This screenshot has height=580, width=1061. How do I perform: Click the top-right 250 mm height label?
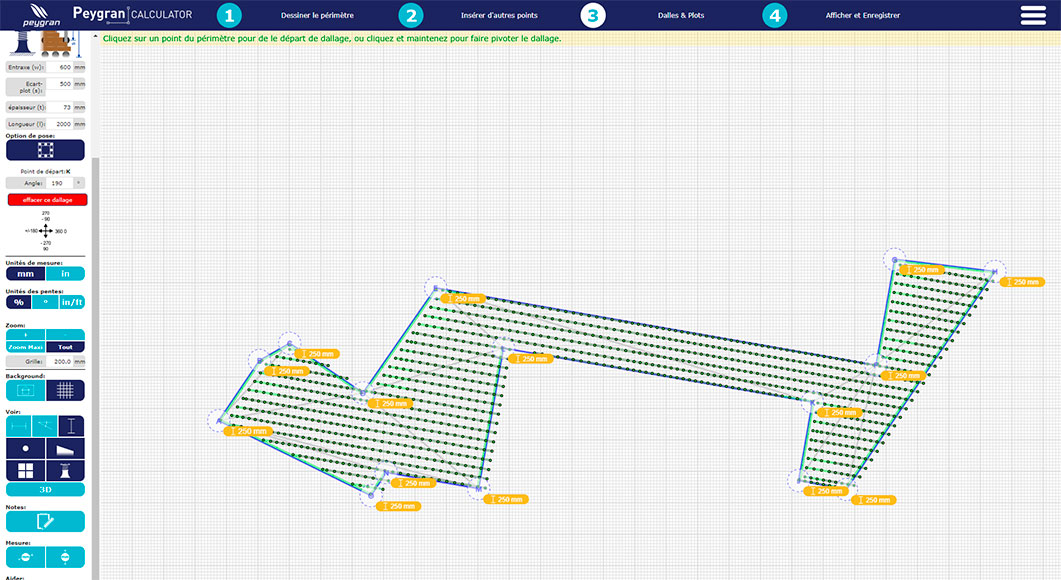tap(1022, 282)
